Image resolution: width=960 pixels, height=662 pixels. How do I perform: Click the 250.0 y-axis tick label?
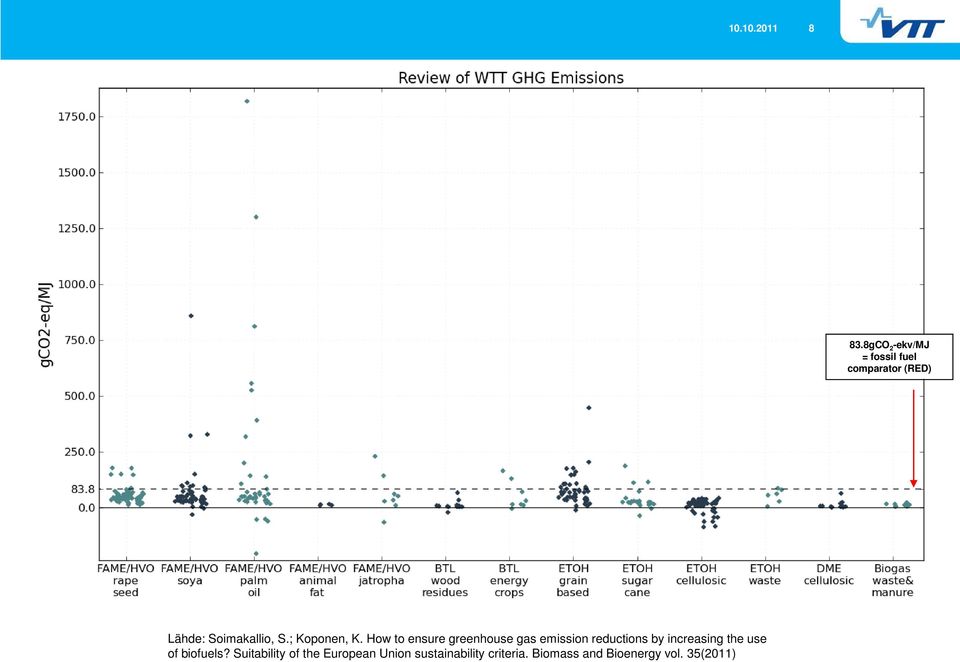pos(80,452)
